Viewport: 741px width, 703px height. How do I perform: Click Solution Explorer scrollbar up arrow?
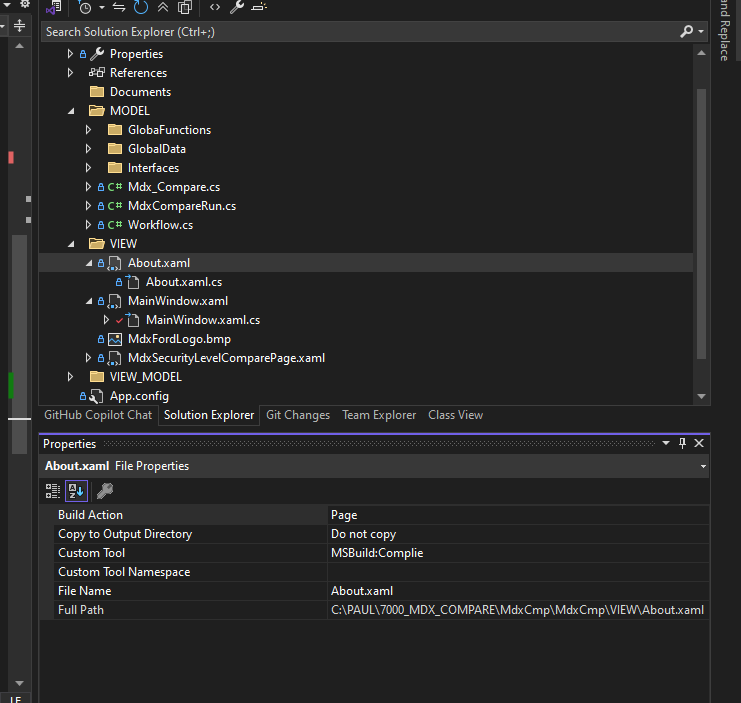pyautogui.click(x=701, y=52)
